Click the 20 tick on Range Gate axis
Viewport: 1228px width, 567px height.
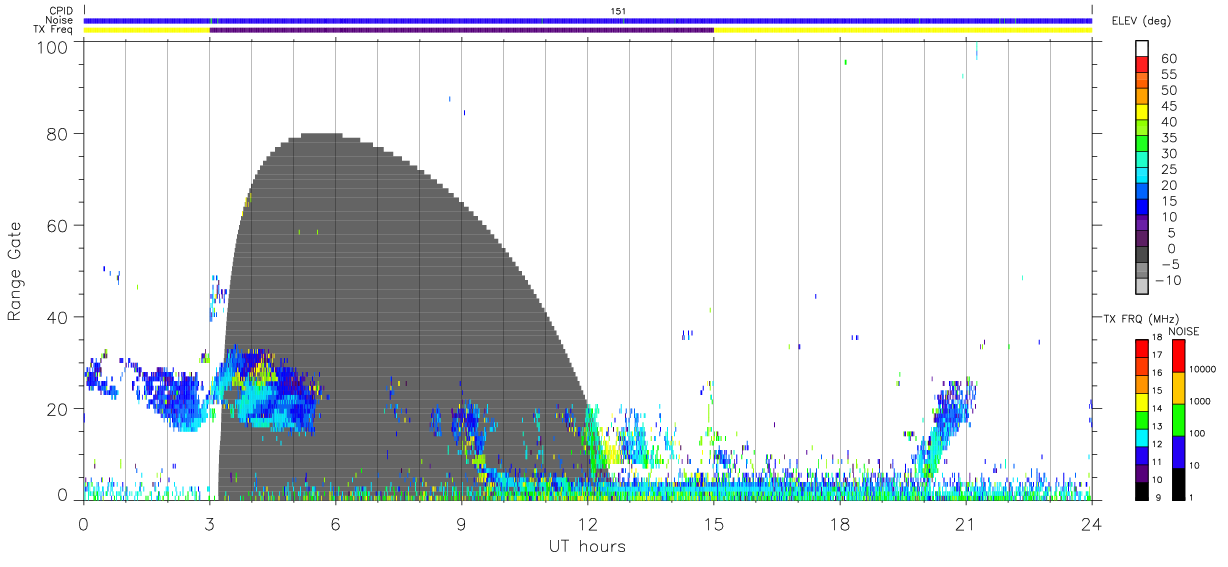pos(57,409)
